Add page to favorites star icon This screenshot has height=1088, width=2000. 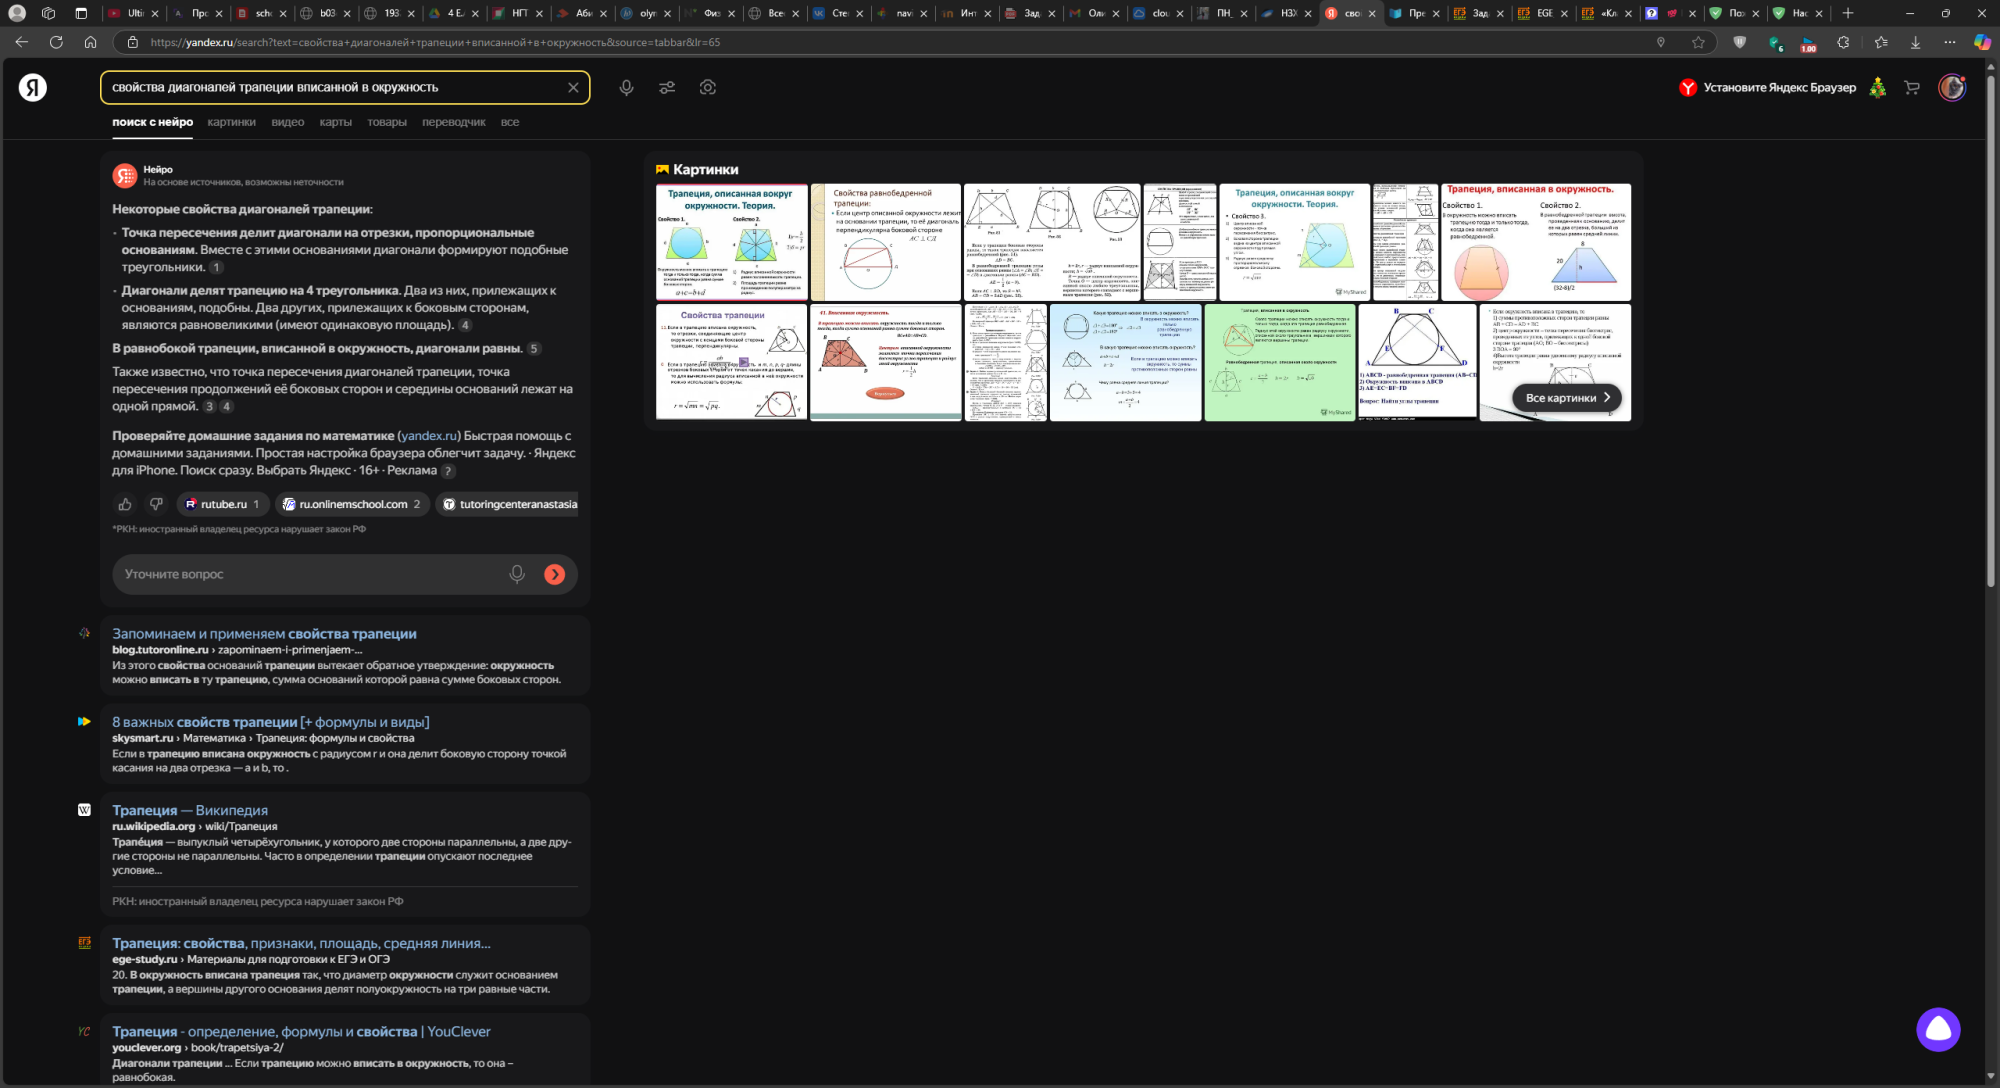tap(1698, 42)
